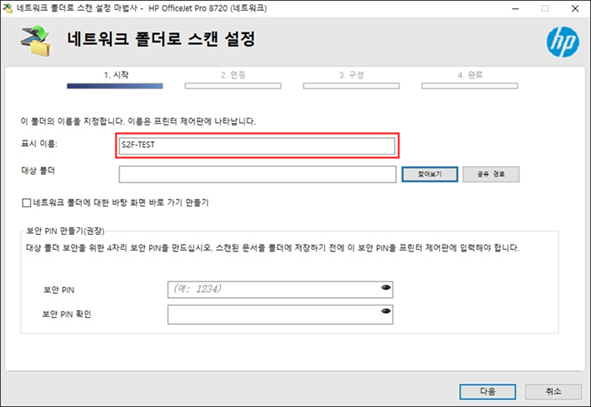Screen dimensions: 591x407
Task: Enable the 바탕 화면 바로 가기 만들기 checkbox
Action: [26, 203]
